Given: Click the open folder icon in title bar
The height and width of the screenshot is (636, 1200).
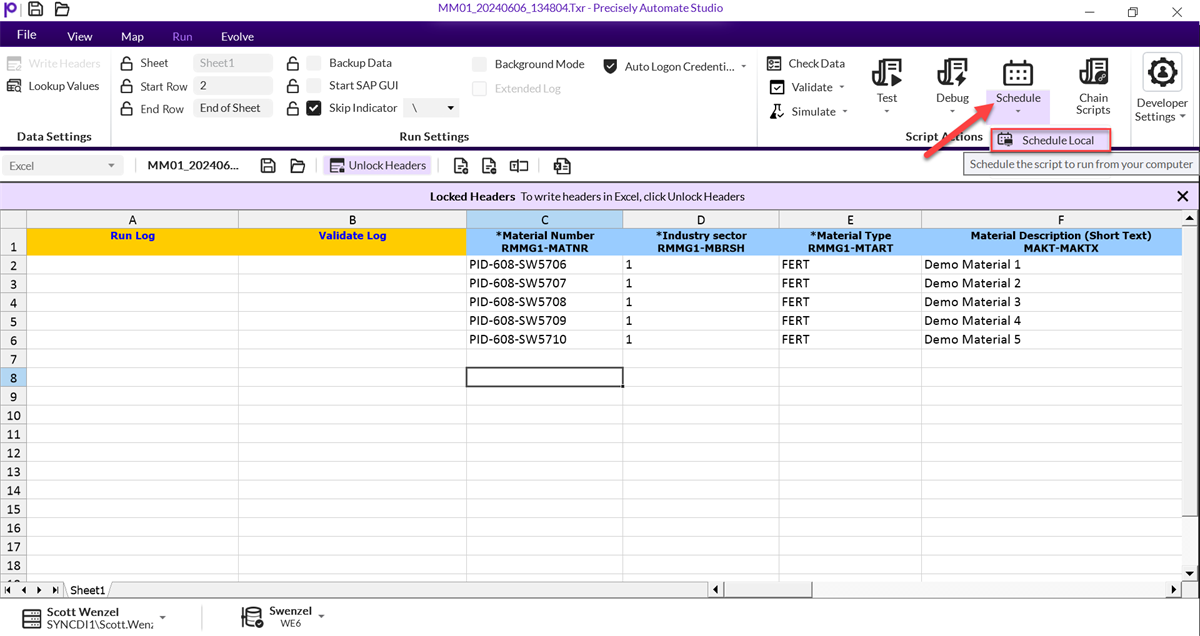Looking at the screenshot, I should click(62, 10).
